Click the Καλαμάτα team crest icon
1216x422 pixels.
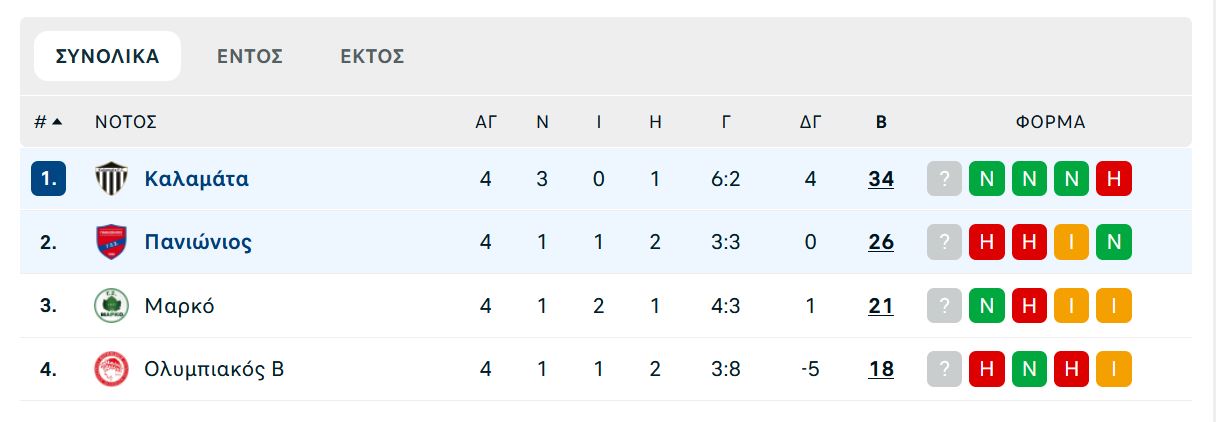pos(111,179)
